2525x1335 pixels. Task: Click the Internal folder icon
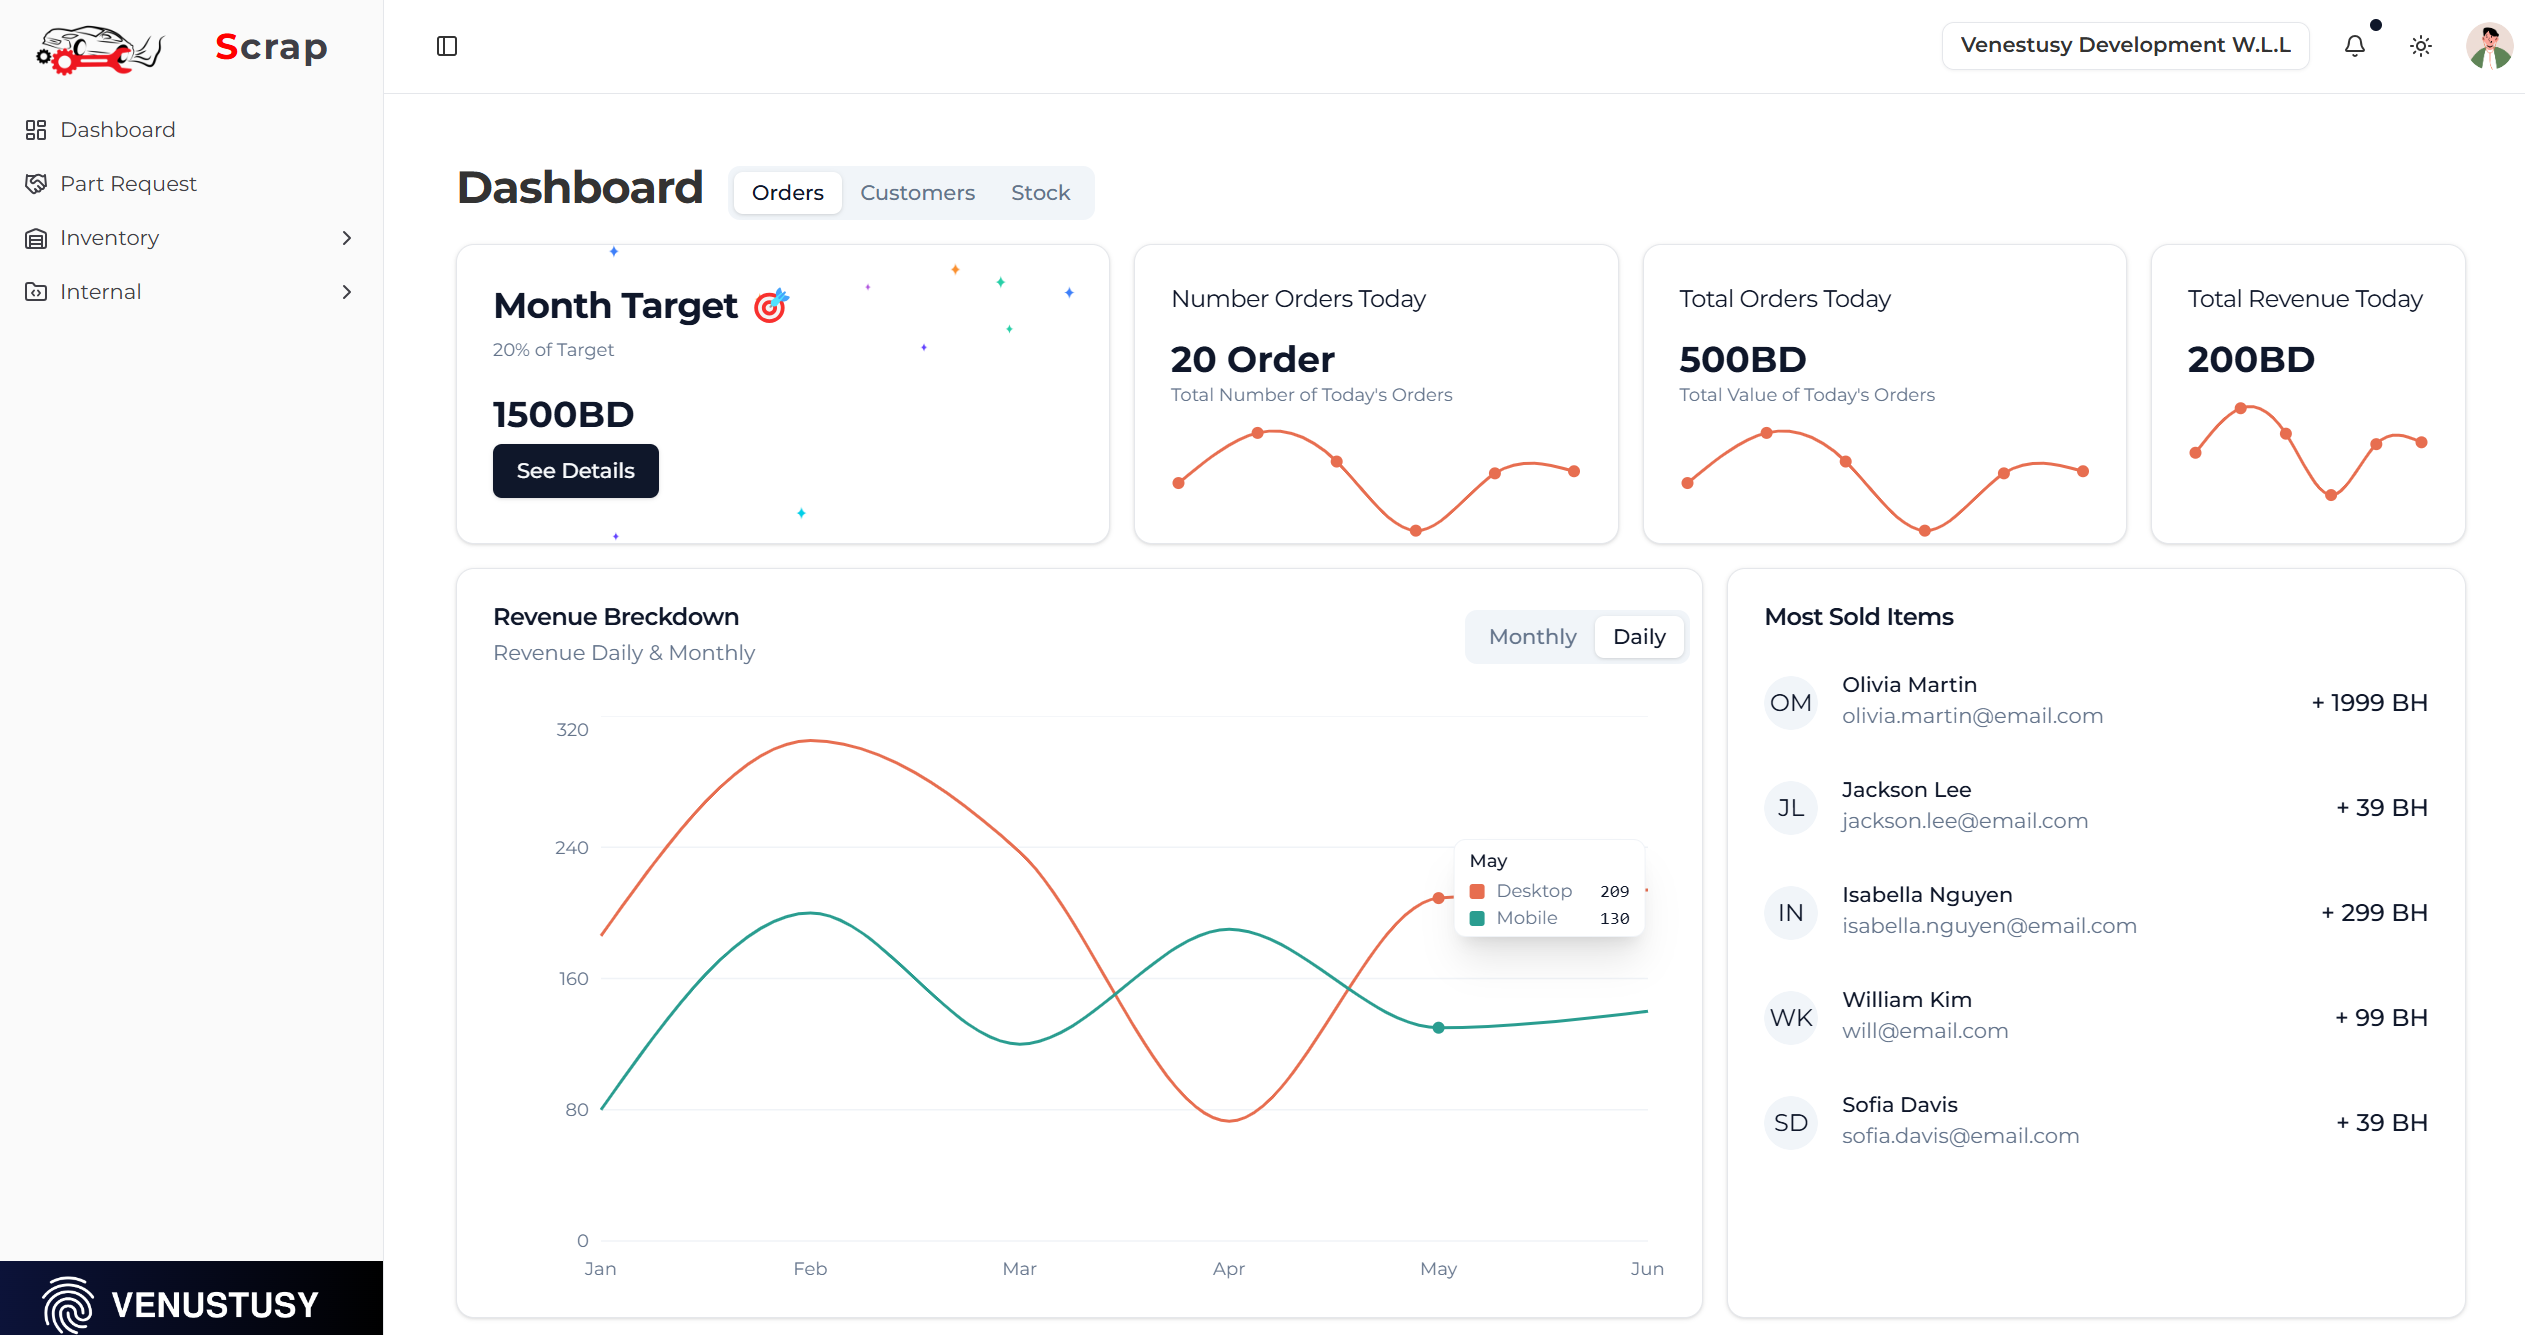[36, 292]
